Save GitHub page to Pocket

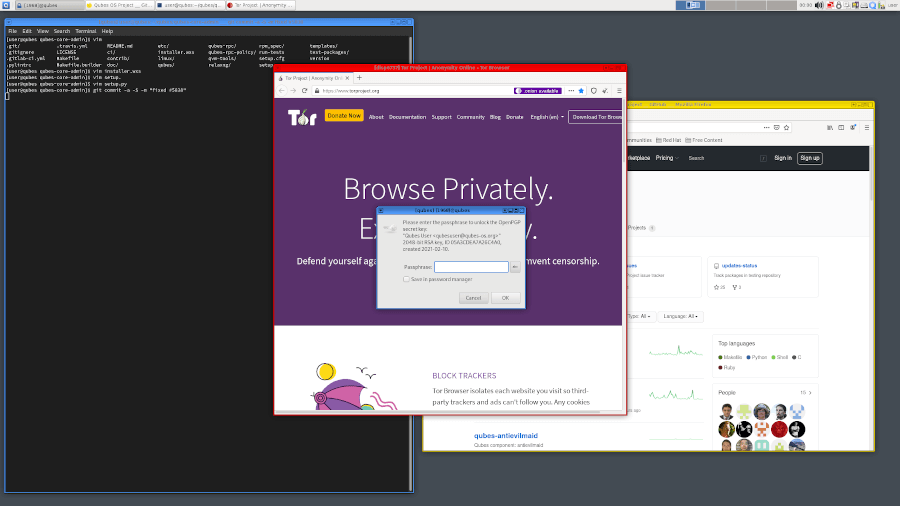pyautogui.click(x=777, y=127)
